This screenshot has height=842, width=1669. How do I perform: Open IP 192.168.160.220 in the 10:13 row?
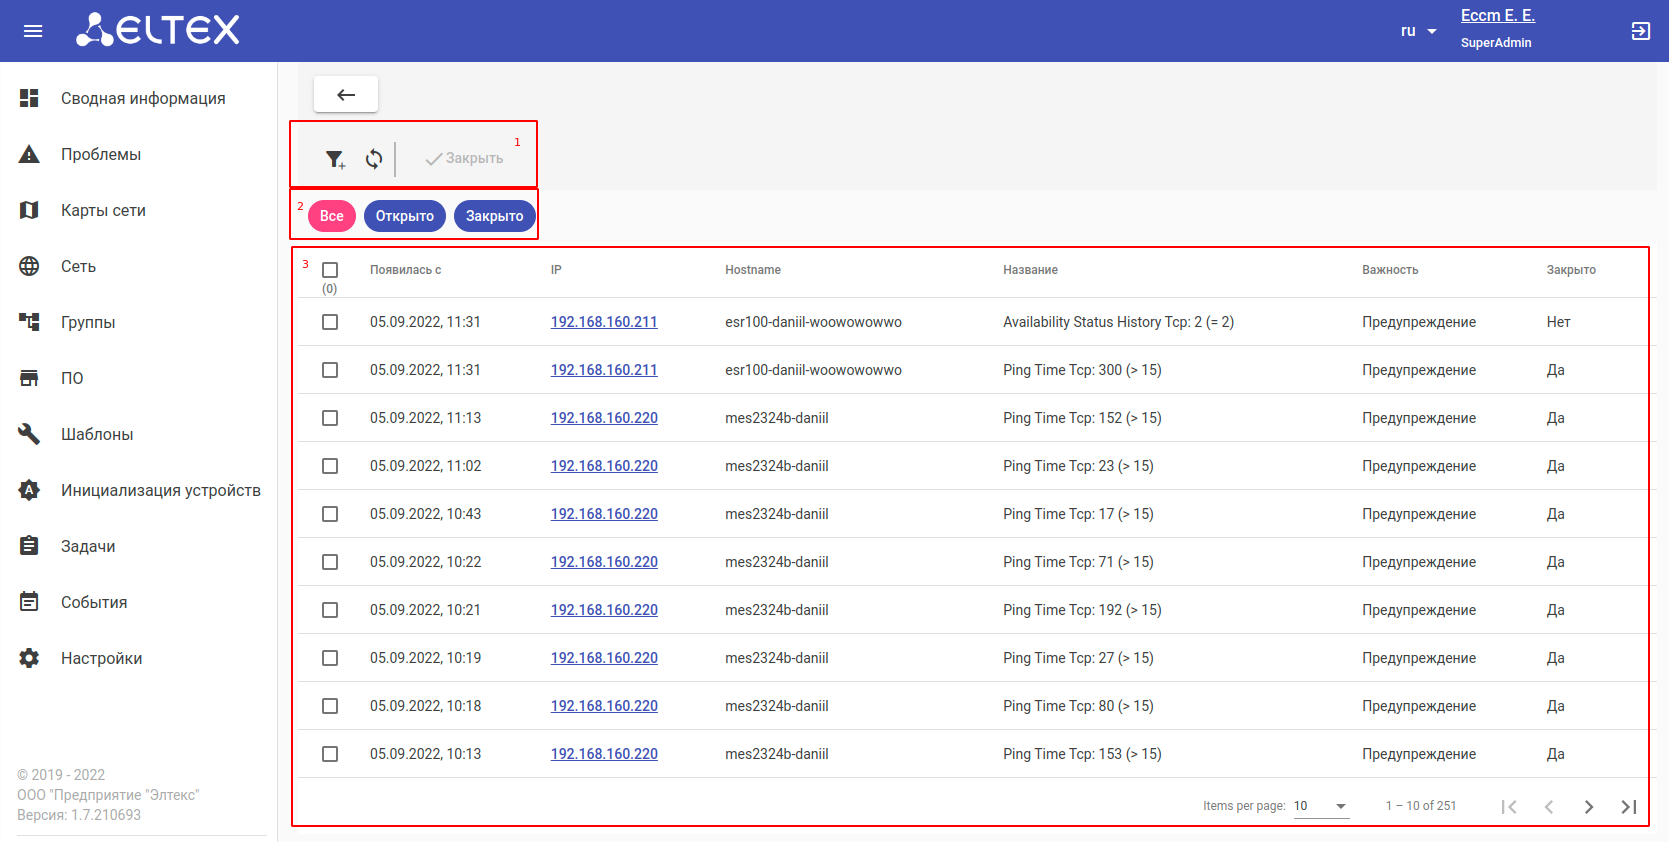[604, 754]
